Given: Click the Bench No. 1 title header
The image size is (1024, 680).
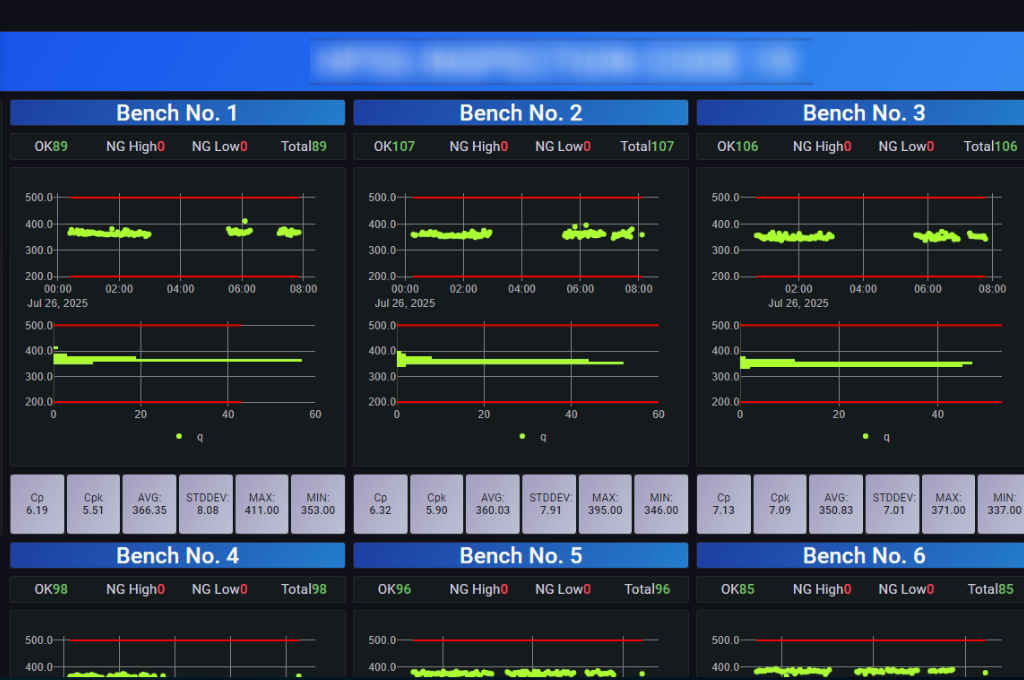Looking at the screenshot, I should click(177, 113).
